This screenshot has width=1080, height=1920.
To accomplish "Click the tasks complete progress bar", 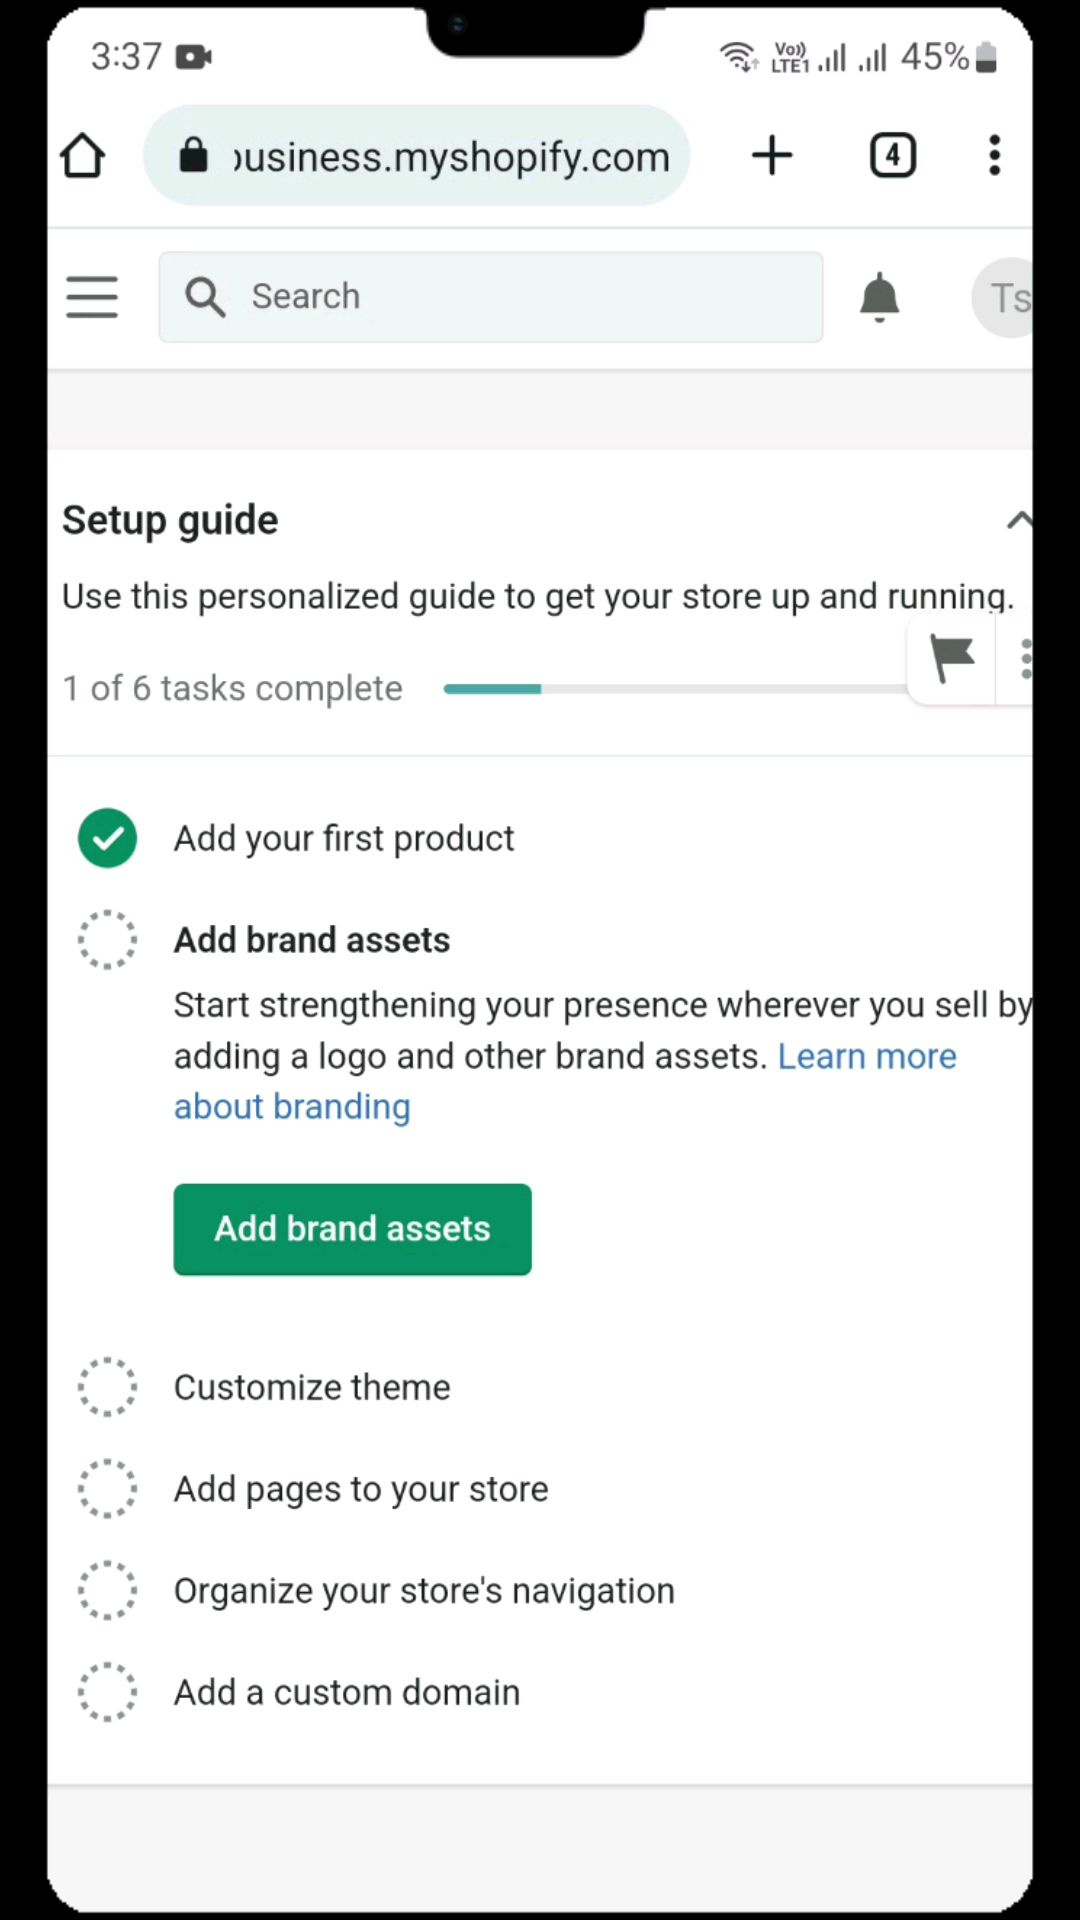I will pos(676,689).
